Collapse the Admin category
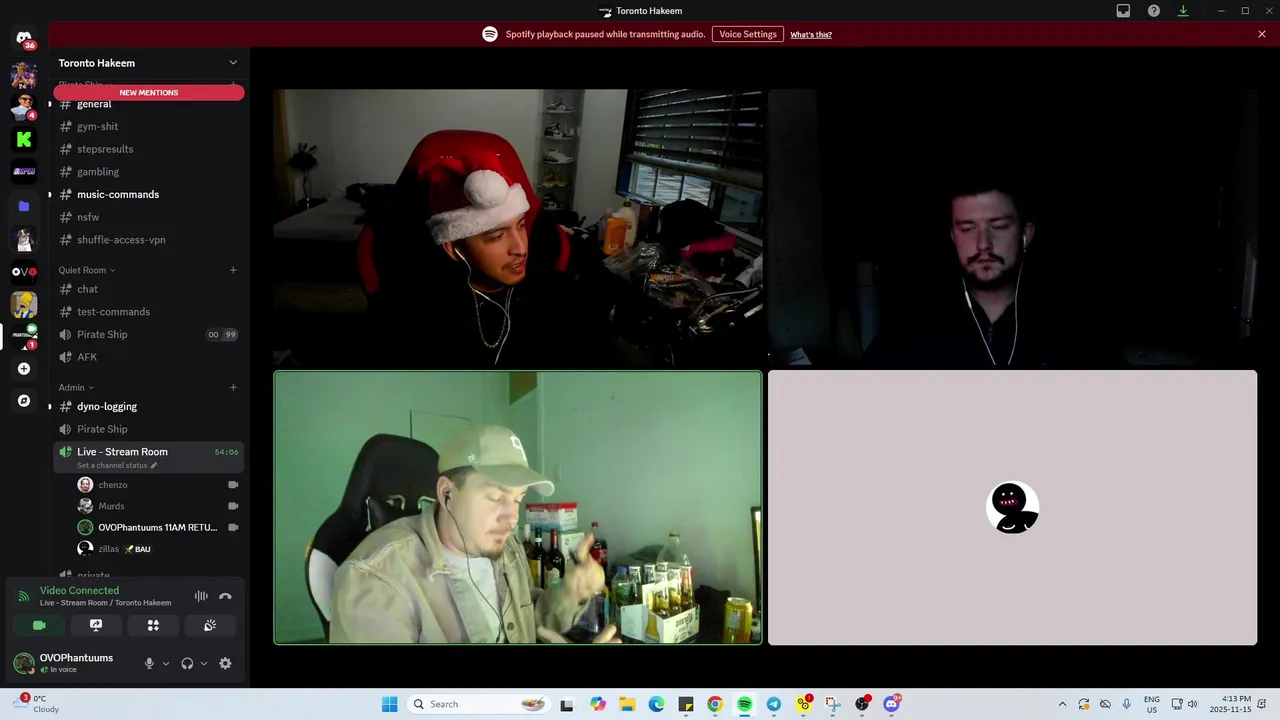The width and height of the screenshot is (1280, 720). click(76, 387)
